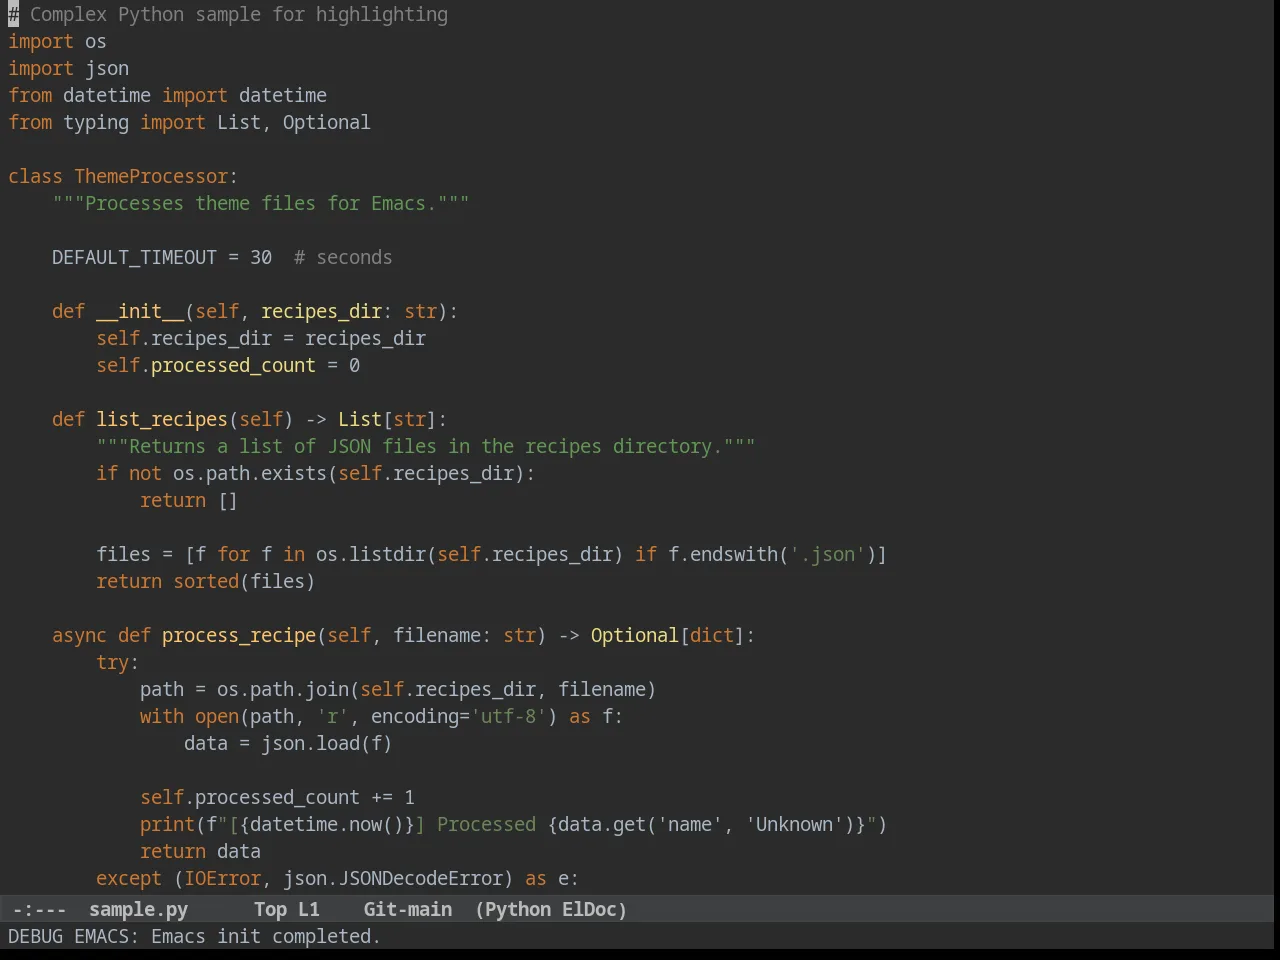Click 'os.listdir' in the files comprehension
1280x960 pixels.
point(371,554)
